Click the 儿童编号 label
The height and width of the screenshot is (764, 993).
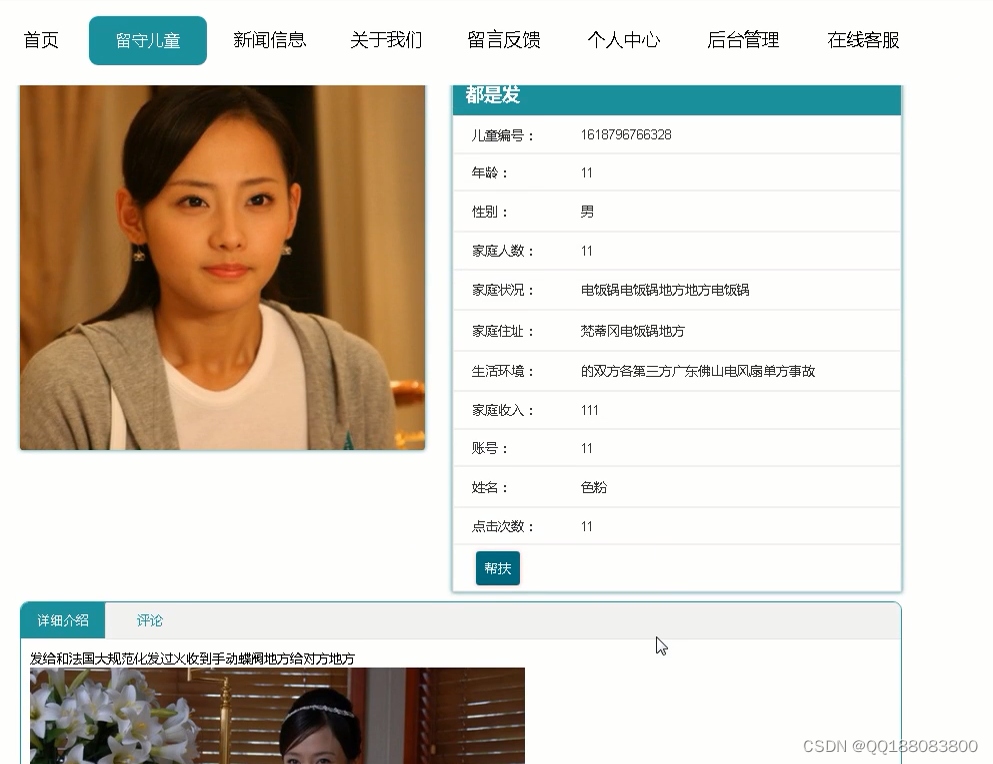pyautogui.click(x=503, y=136)
